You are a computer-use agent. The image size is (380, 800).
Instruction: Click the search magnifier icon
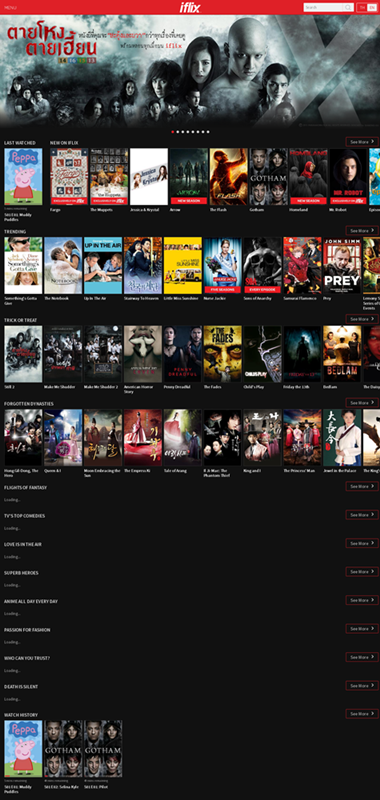click(348, 7)
